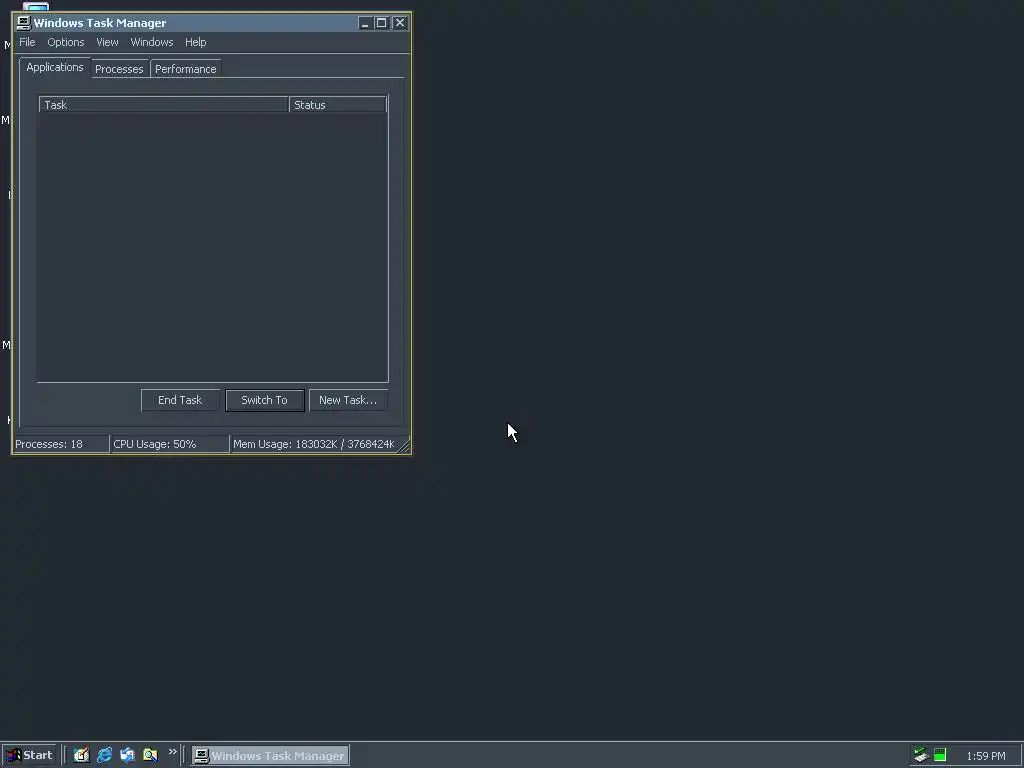Expand the Quick Launch overflow chevron
Image resolution: width=1024 pixels, height=768 pixels.
(172, 752)
